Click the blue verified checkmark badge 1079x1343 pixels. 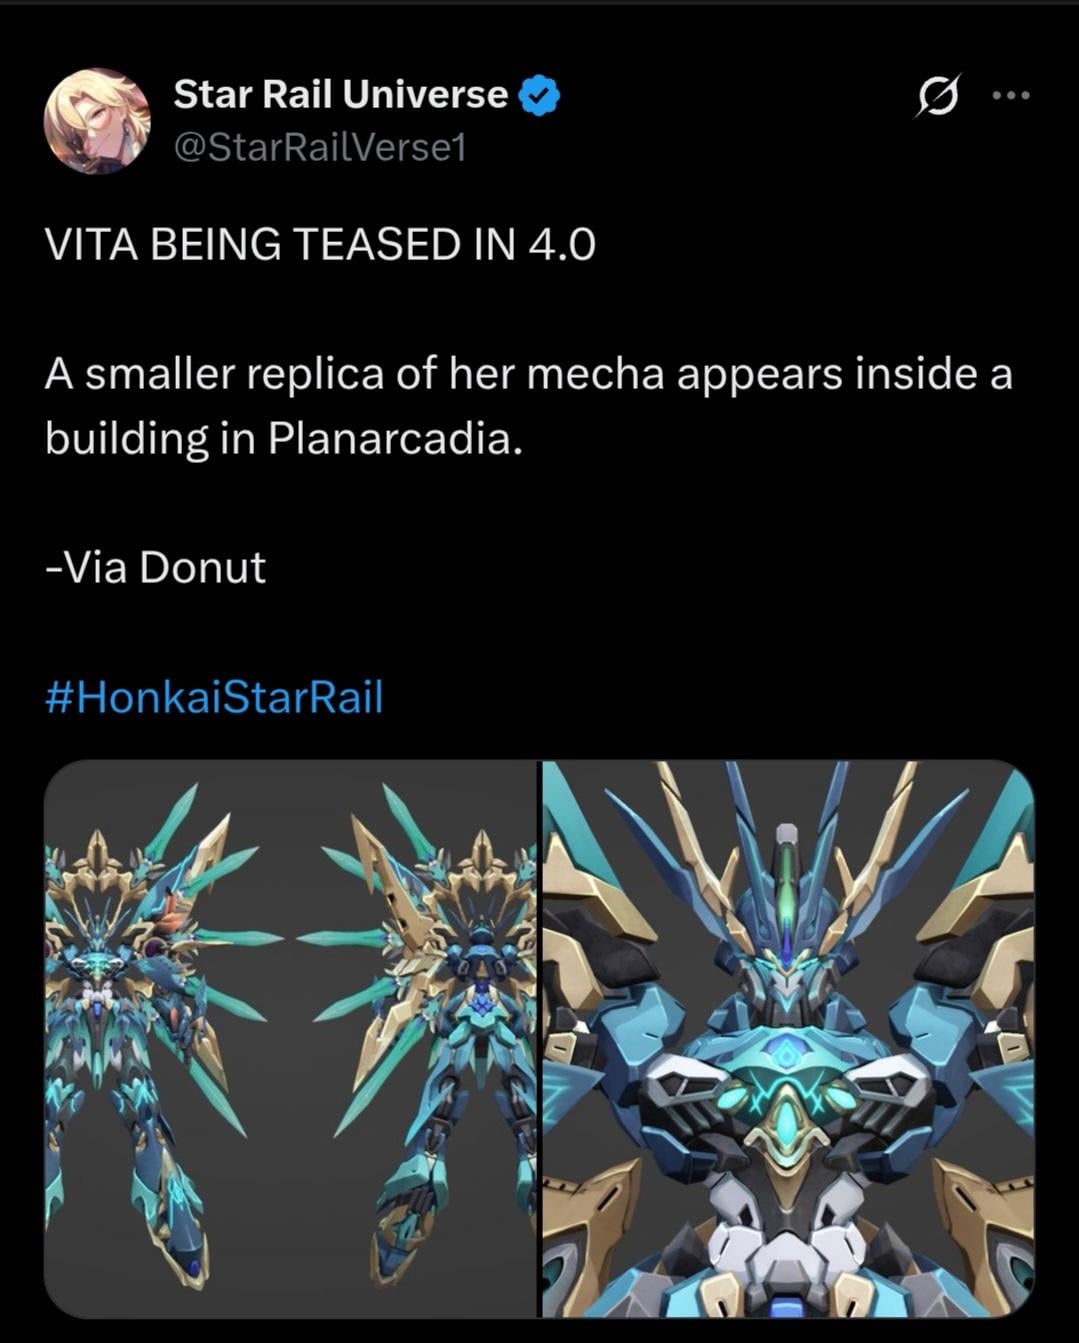point(540,96)
